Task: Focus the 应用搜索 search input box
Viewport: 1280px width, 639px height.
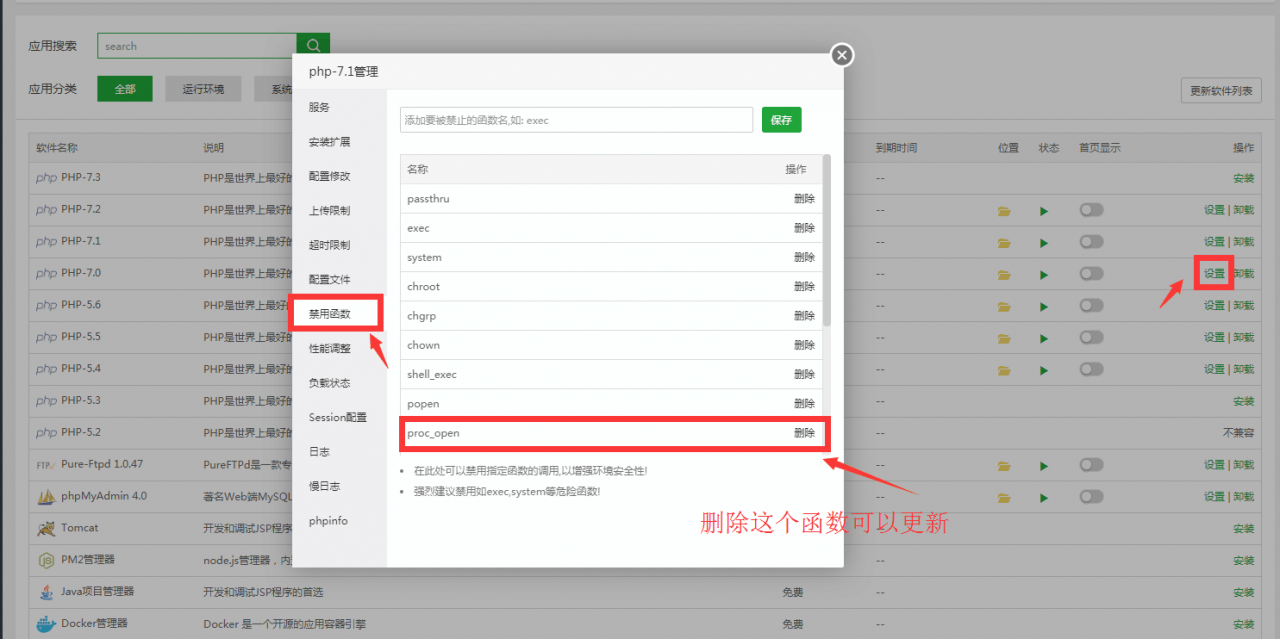Action: click(198, 45)
